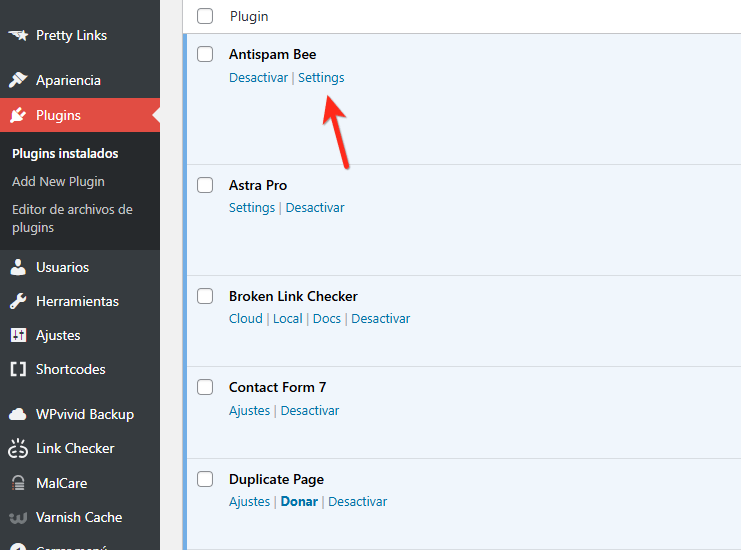Click the Ajustes sliders icon in sidebar

pos(18,335)
